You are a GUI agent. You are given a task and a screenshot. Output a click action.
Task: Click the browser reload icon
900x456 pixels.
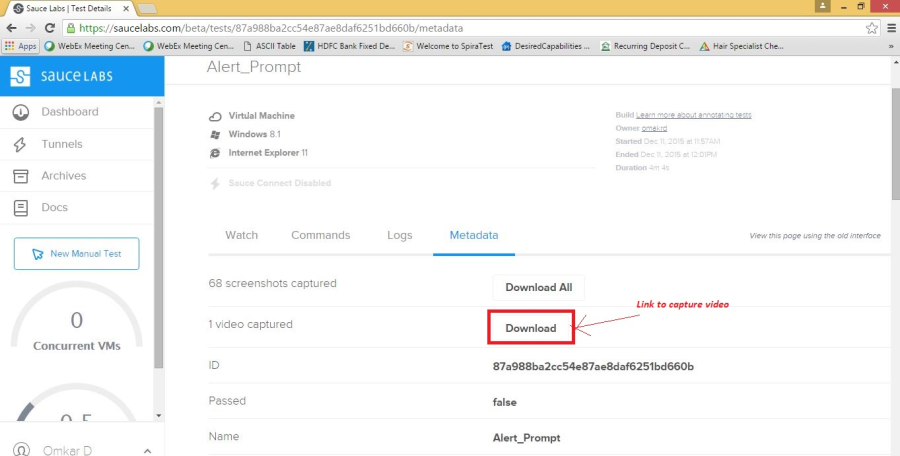[50, 28]
